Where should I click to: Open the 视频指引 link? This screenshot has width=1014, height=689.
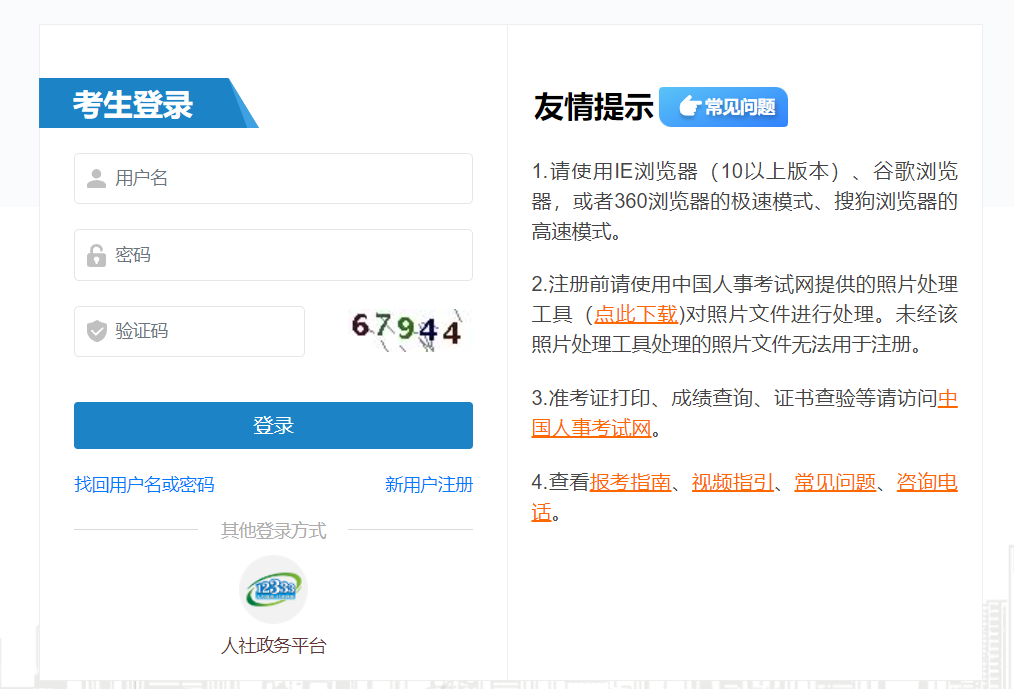tap(732, 483)
